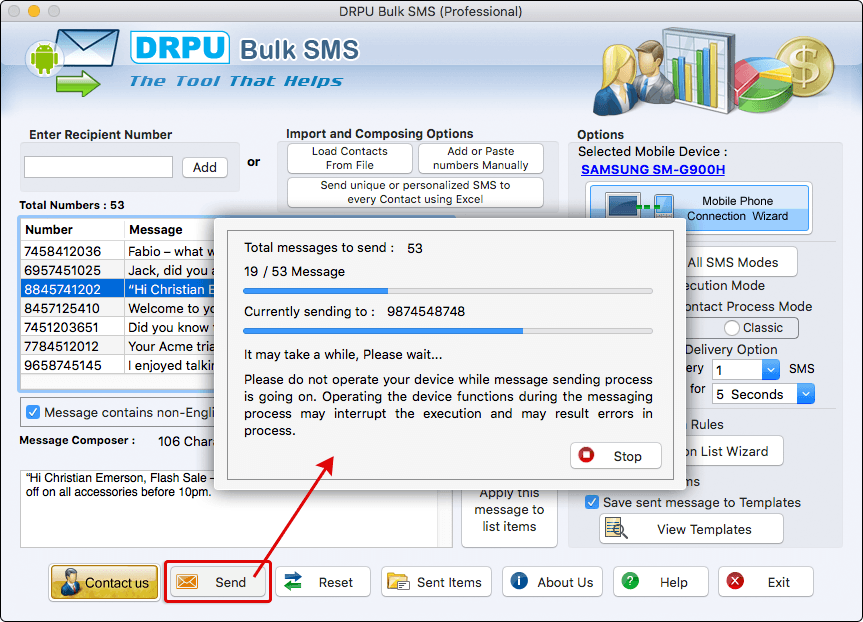Click the Exit button
The image size is (863, 622).
coord(766,582)
